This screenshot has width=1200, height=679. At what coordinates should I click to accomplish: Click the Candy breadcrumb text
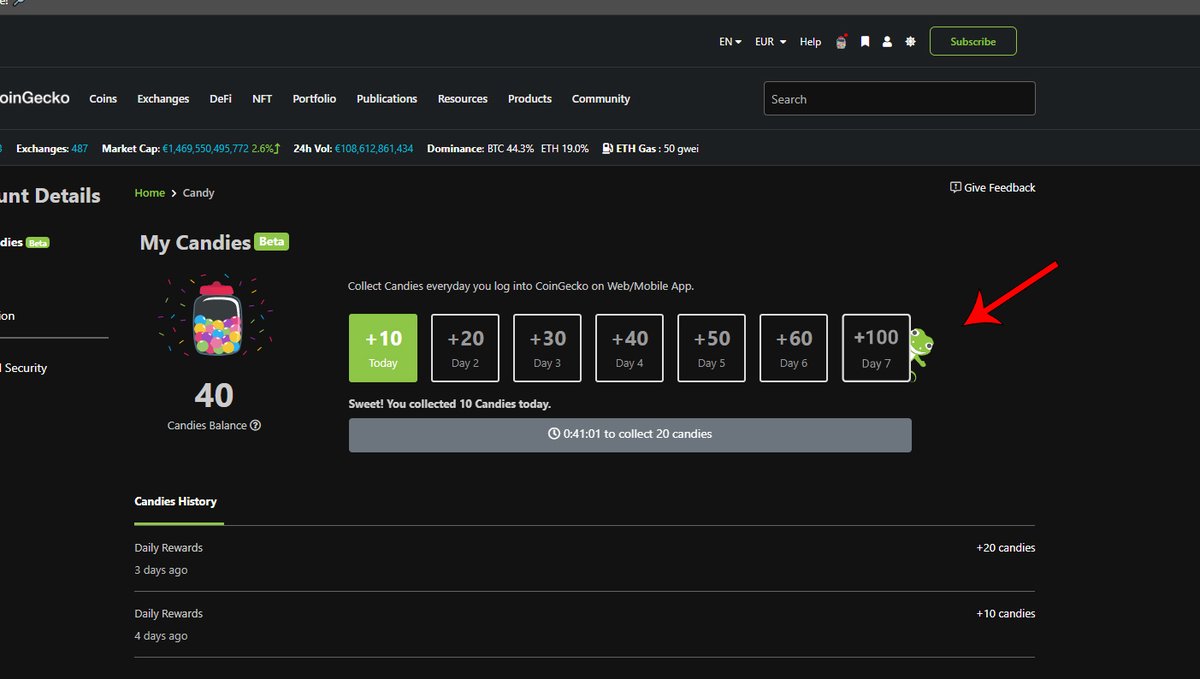point(198,193)
